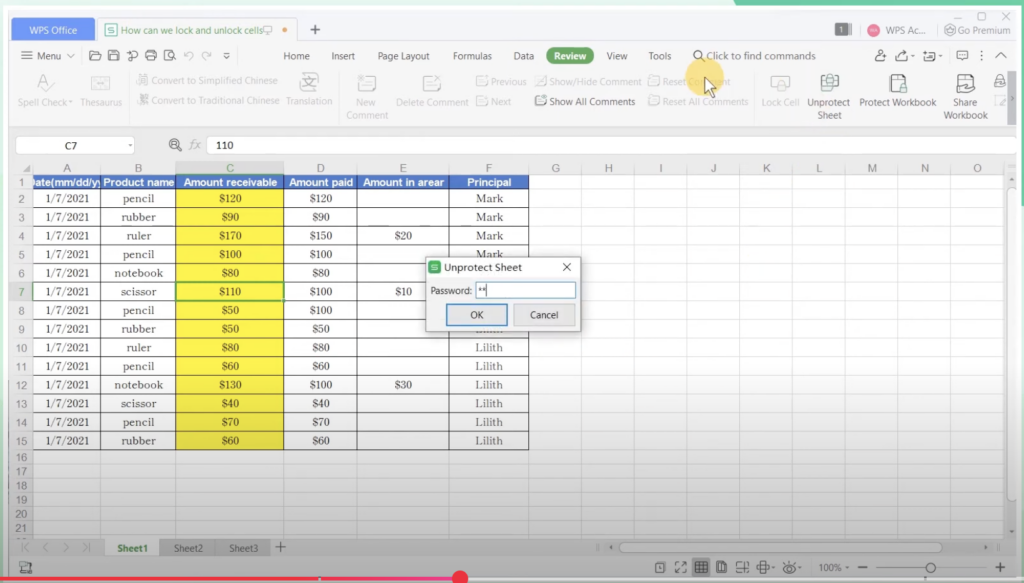Select the Spell Check tool
This screenshot has width=1024, height=583.
pos(41,89)
